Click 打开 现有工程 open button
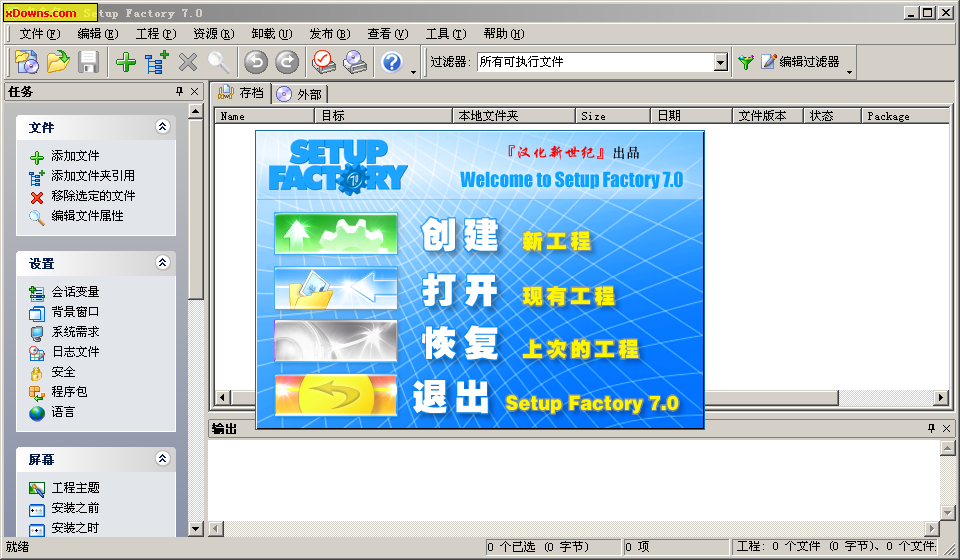This screenshot has height=560, width=960. pos(336,288)
